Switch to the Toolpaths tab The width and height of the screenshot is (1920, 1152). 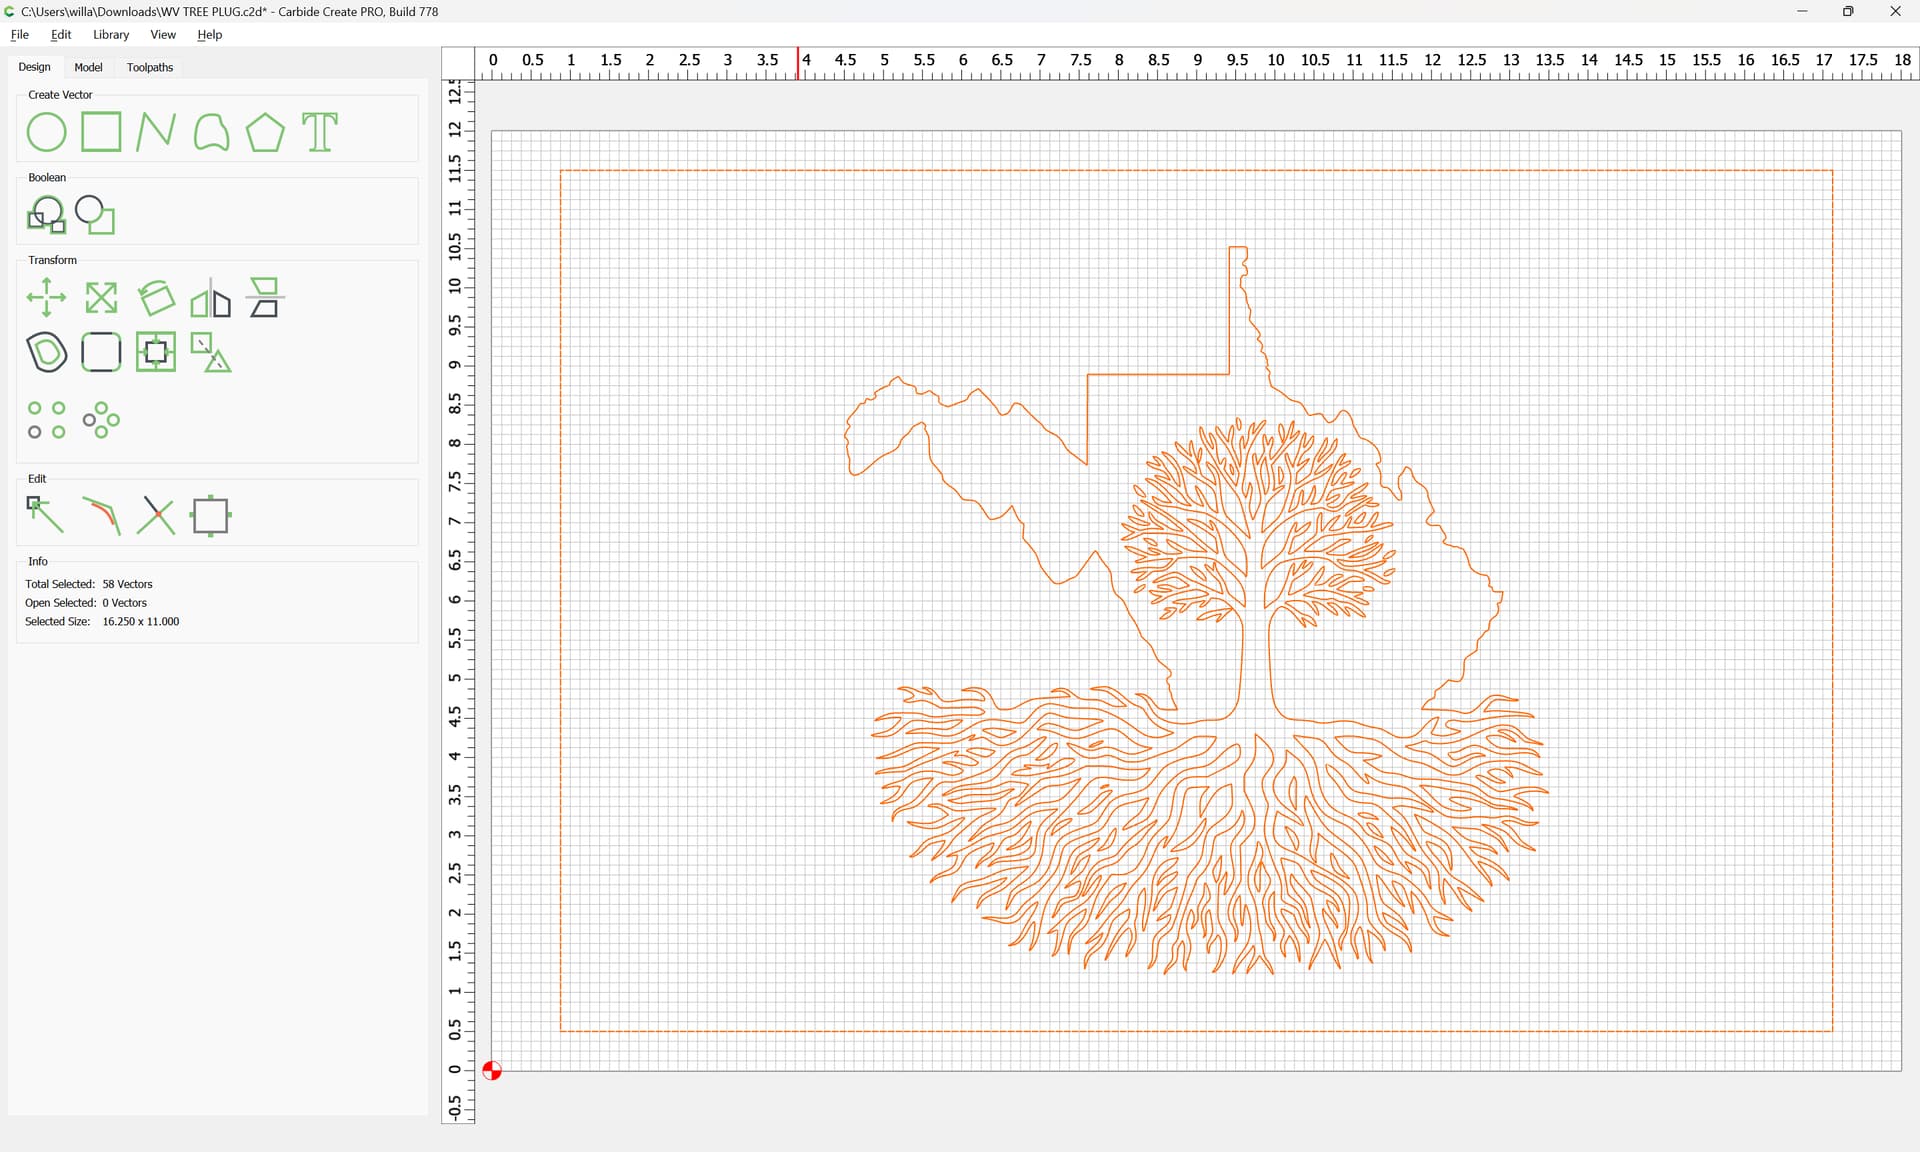pos(150,67)
